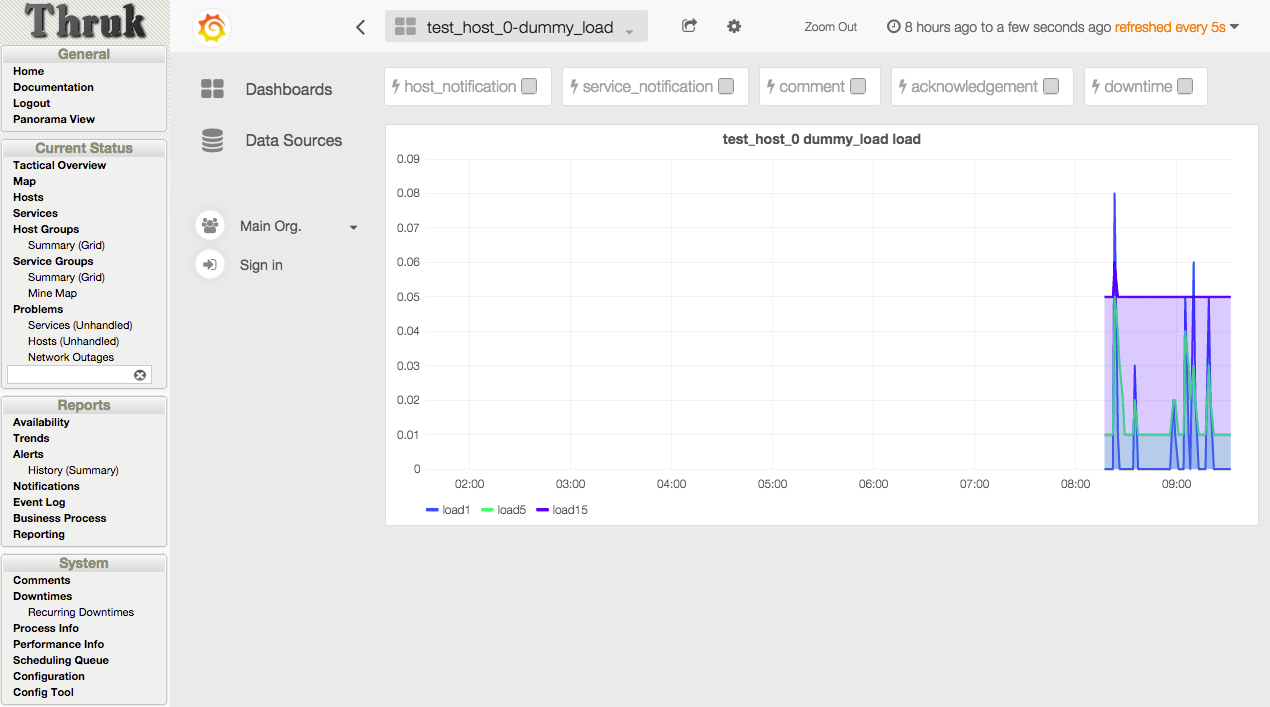Click the Sign in icon
The width and height of the screenshot is (1270, 707).
(210, 264)
